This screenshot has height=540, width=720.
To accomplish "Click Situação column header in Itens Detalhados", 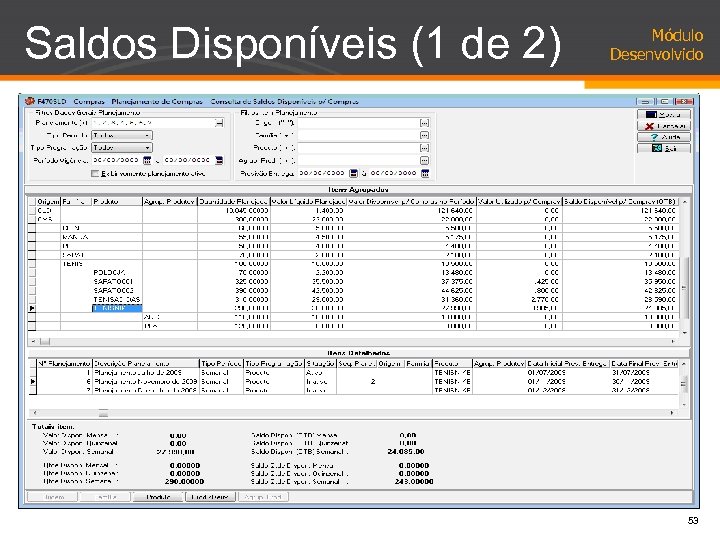I will [320, 364].
